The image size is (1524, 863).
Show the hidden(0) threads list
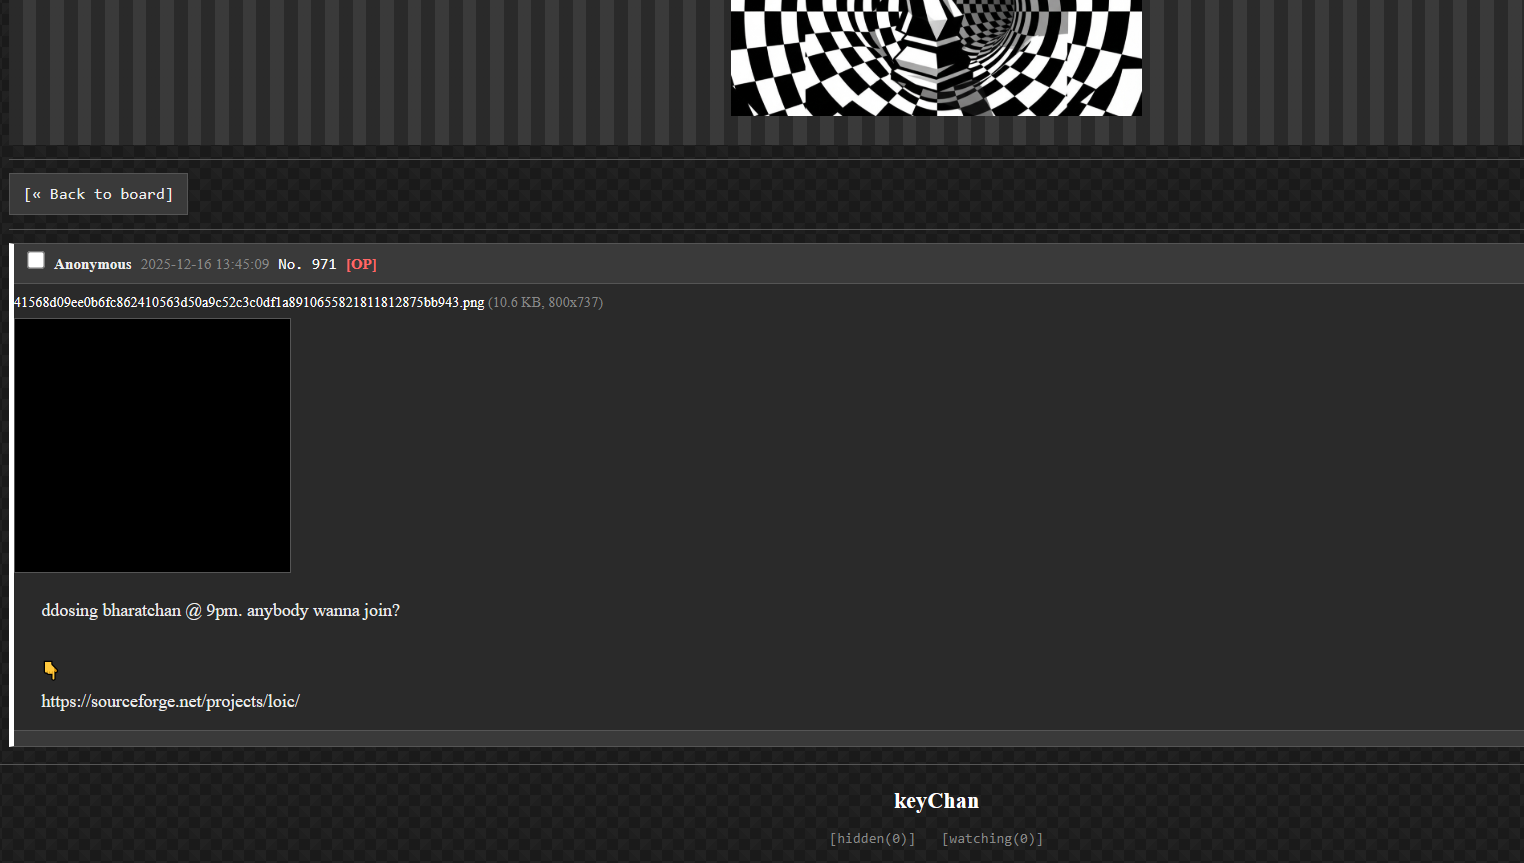pyautogui.click(x=872, y=838)
